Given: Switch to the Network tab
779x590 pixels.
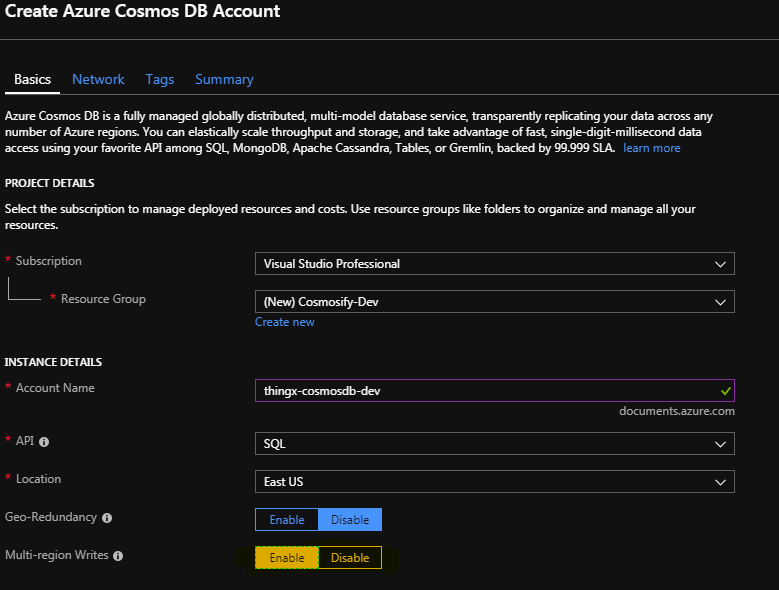Looking at the screenshot, I should click(x=98, y=79).
